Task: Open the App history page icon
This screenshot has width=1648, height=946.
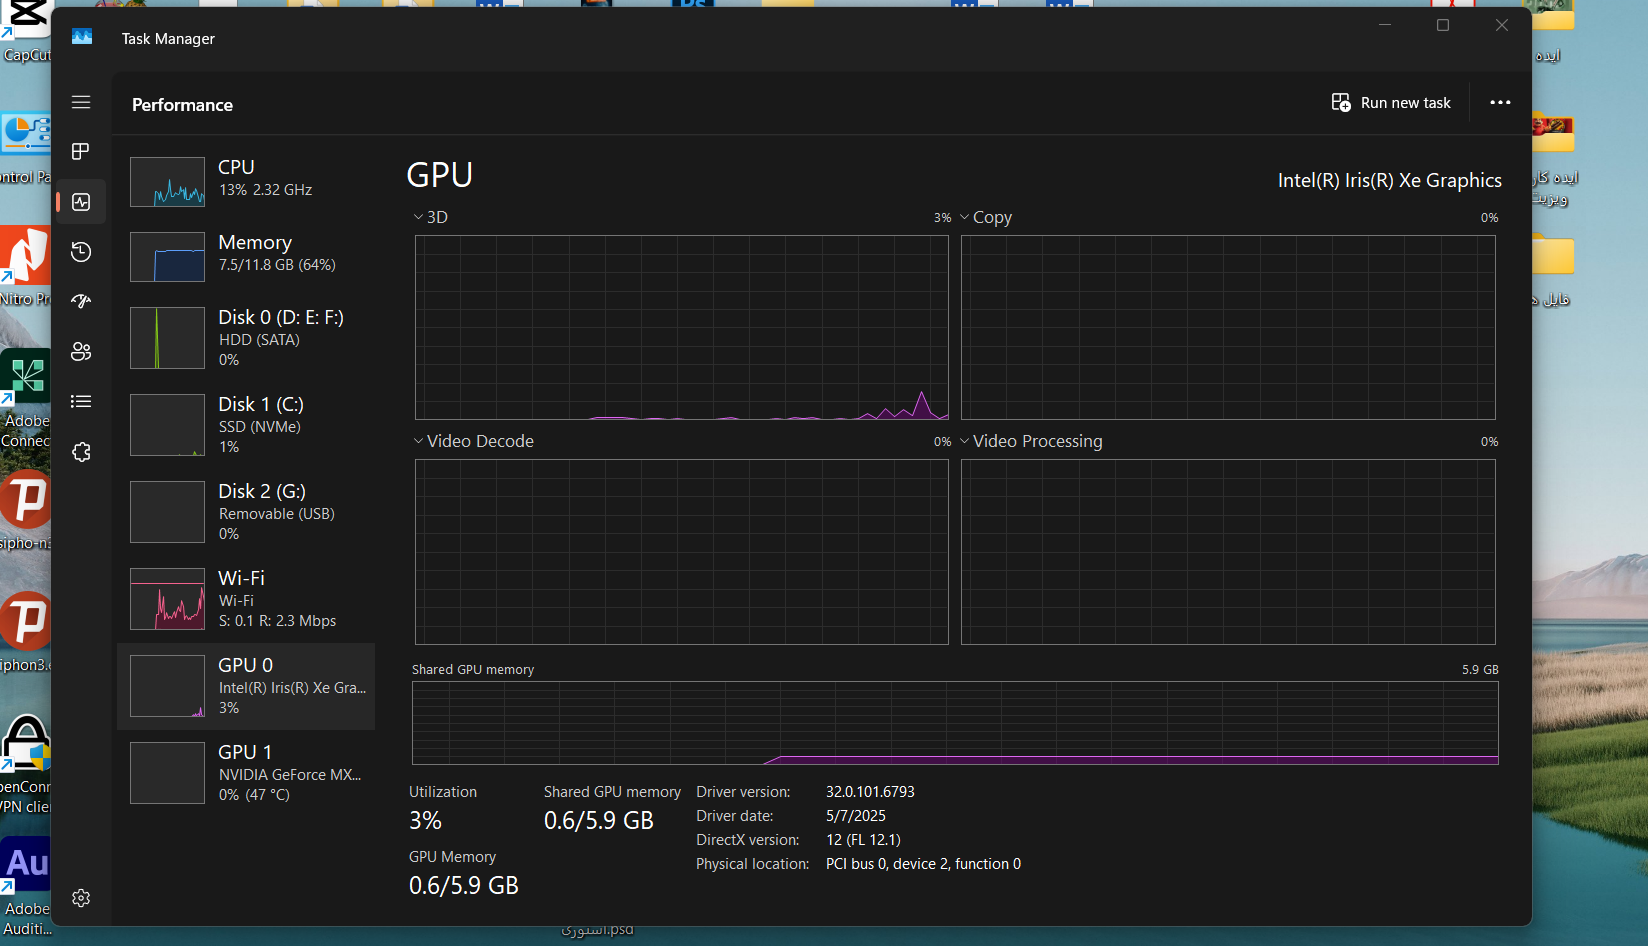Action: click(x=81, y=252)
